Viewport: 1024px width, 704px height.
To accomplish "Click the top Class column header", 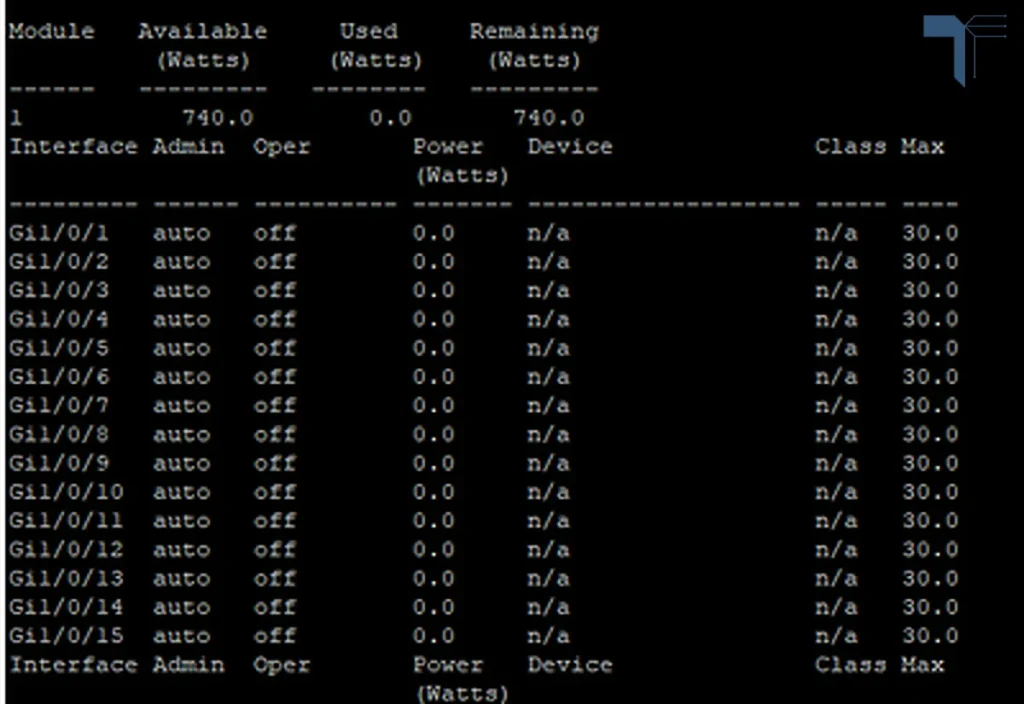I will tap(850, 146).
